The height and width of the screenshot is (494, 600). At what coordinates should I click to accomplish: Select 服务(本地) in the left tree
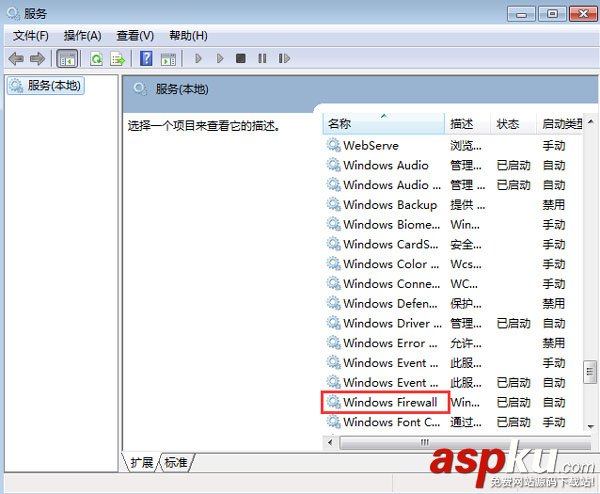pyautogui.click(x=46, y=85)
